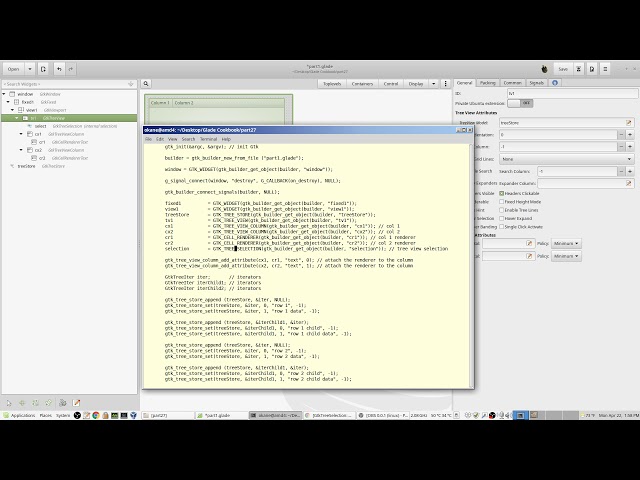Collapse the cx2 column node
The image size is (640, 480).
(21, 150)
